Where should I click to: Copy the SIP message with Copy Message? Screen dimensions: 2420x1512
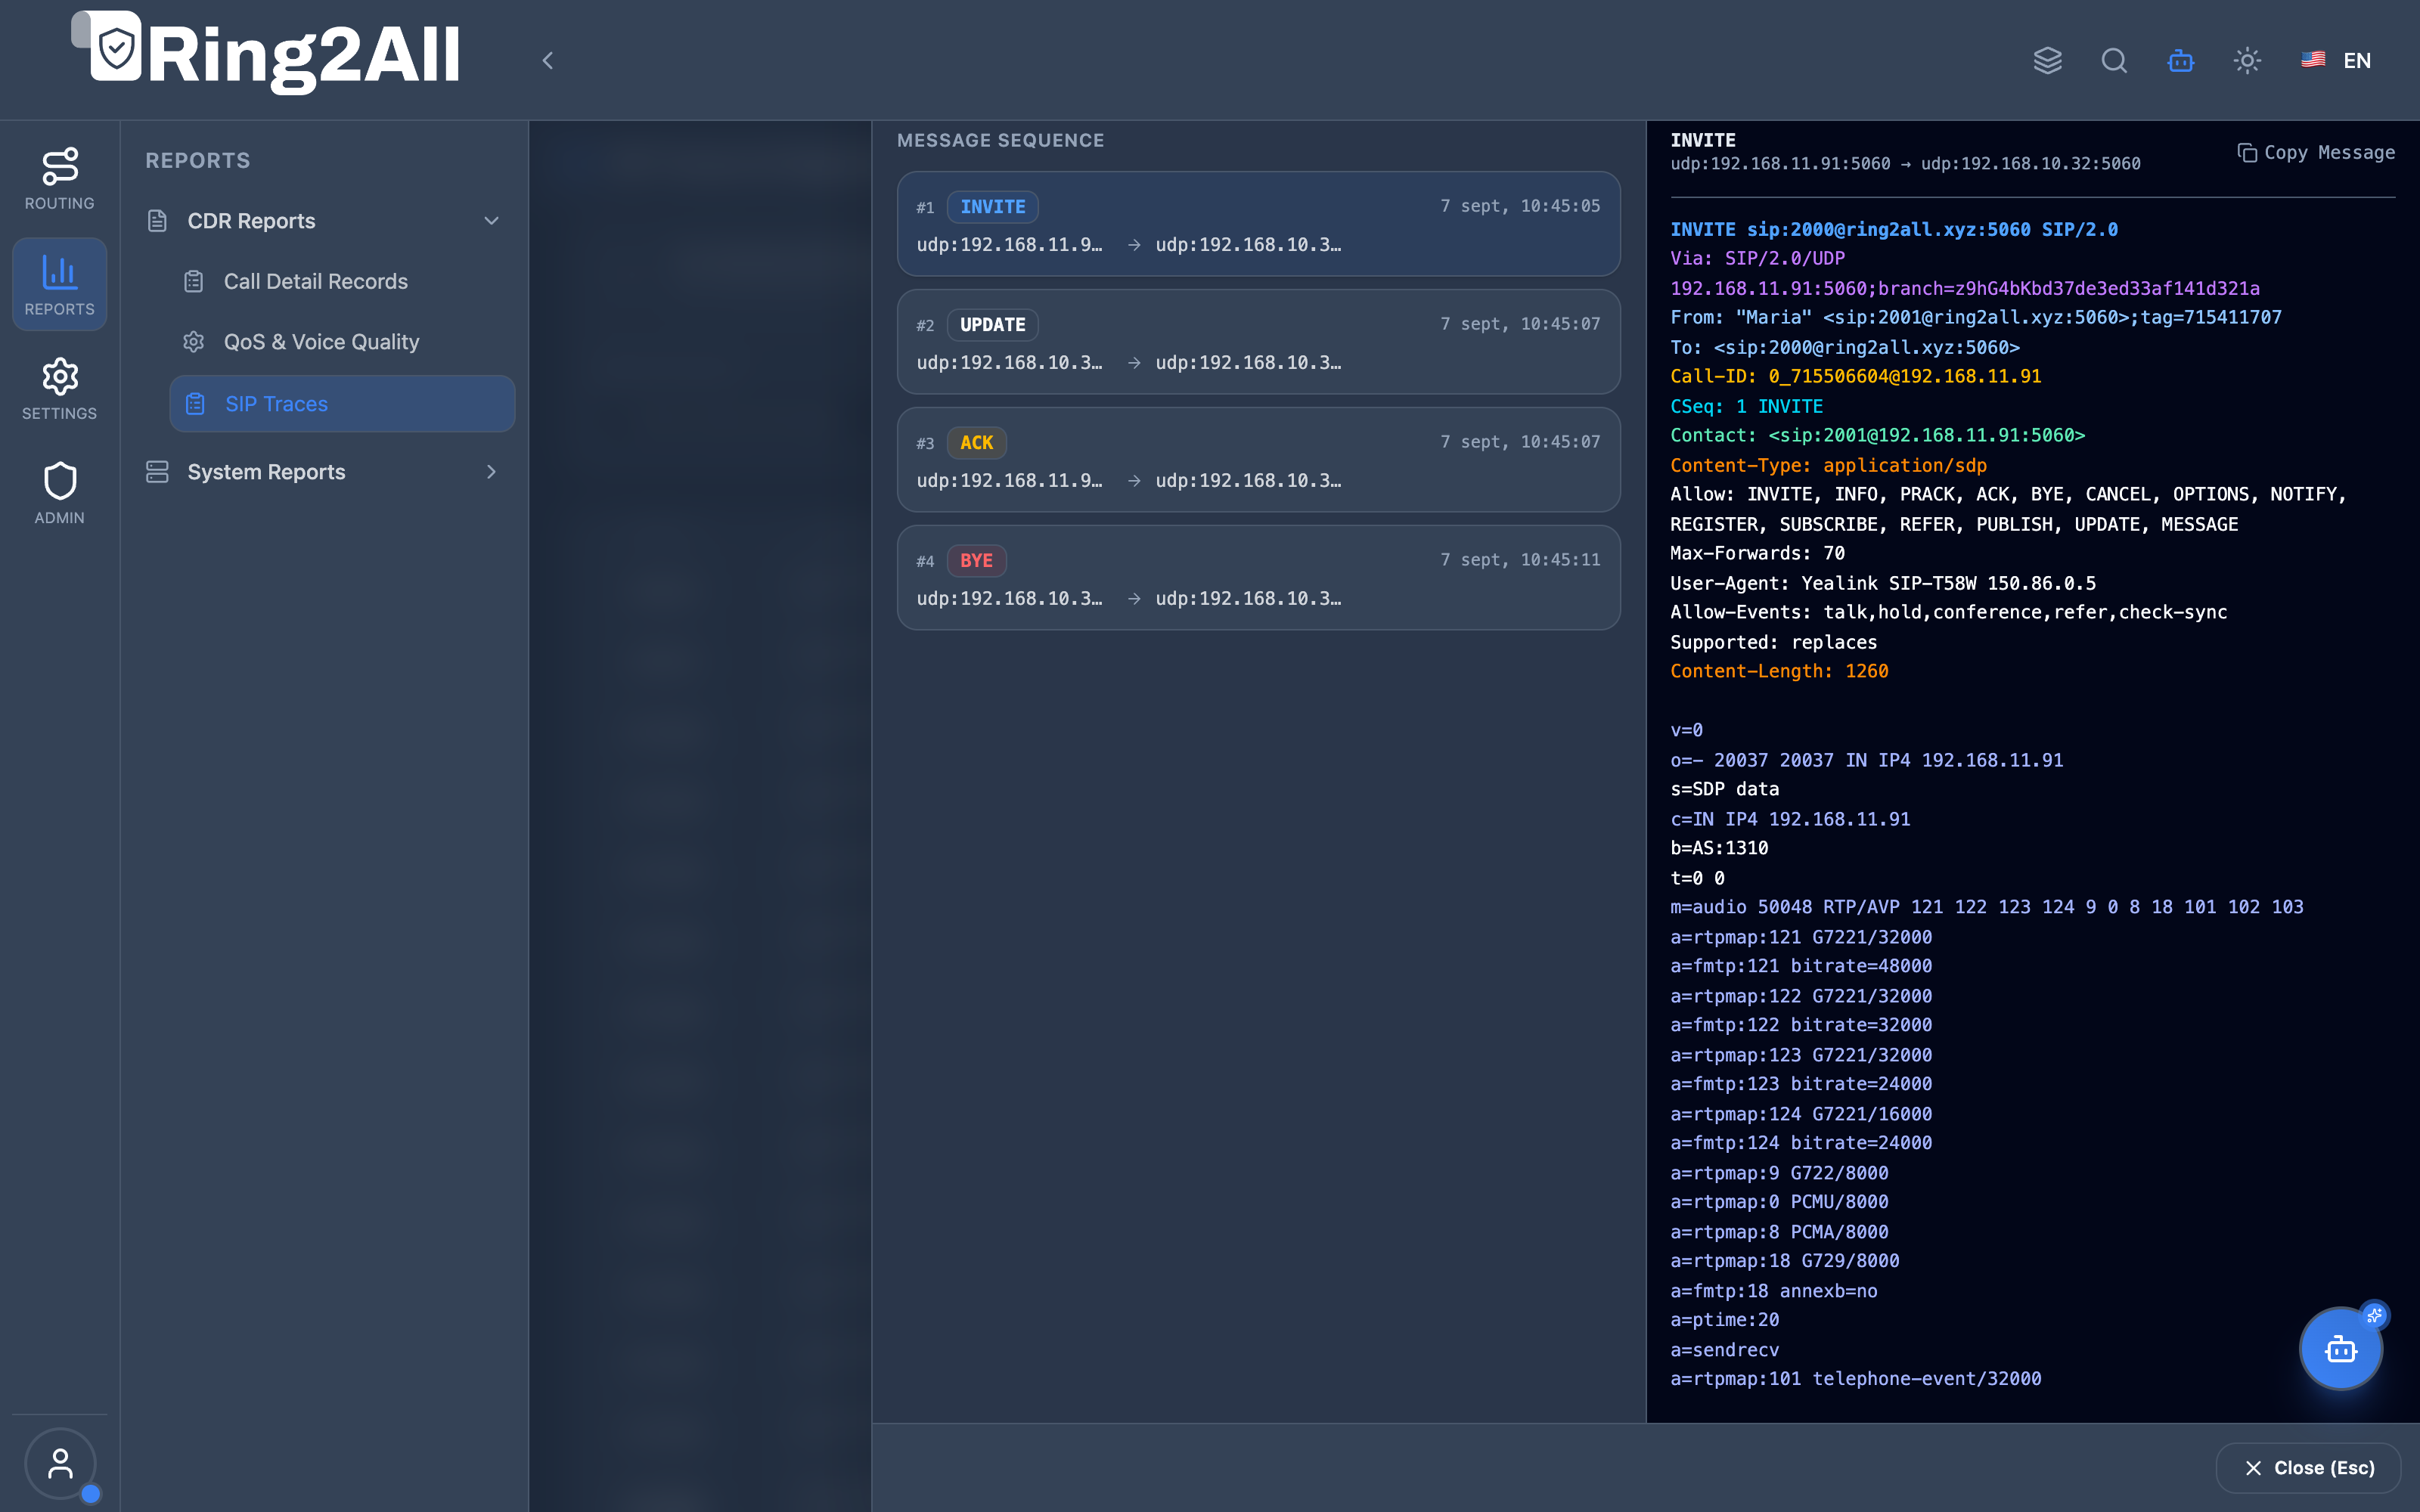click(x=2316, y=153)
